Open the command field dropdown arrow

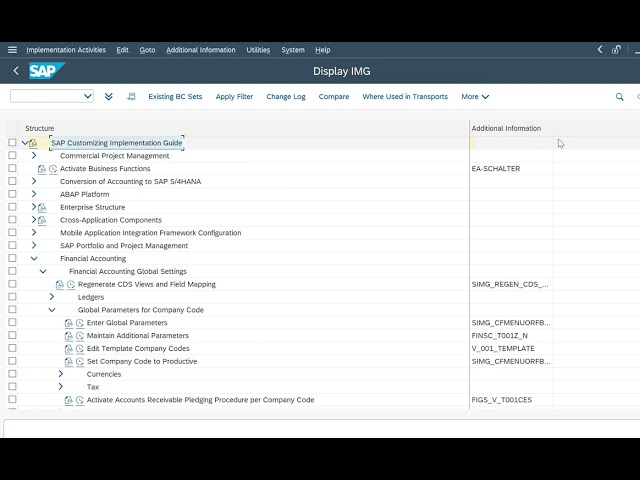pyautogui.click(x=87, y=96)
